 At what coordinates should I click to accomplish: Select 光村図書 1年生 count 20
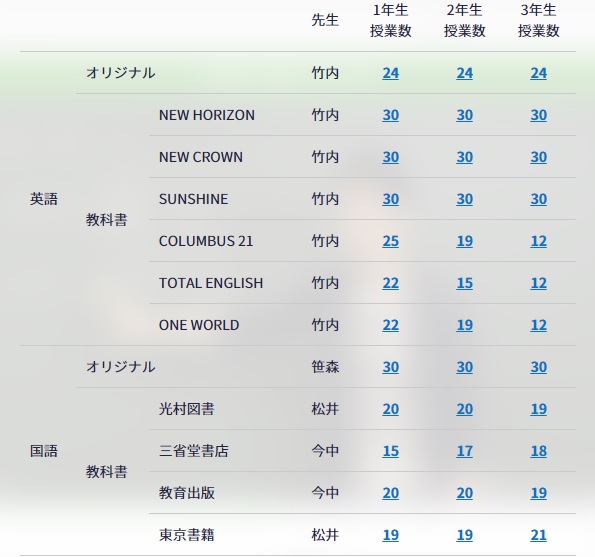pyautogui.click(x=390, y=409)
